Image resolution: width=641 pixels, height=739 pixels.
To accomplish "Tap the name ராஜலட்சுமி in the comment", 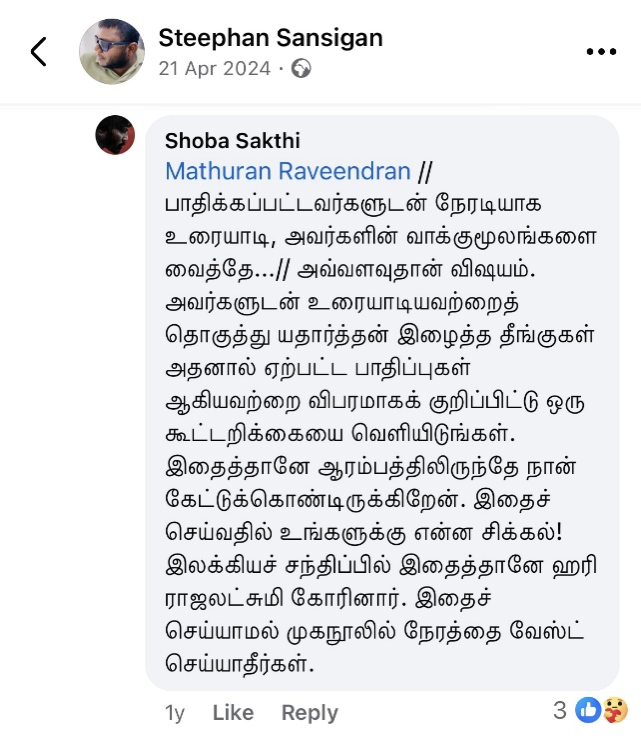I will point(224,598).
